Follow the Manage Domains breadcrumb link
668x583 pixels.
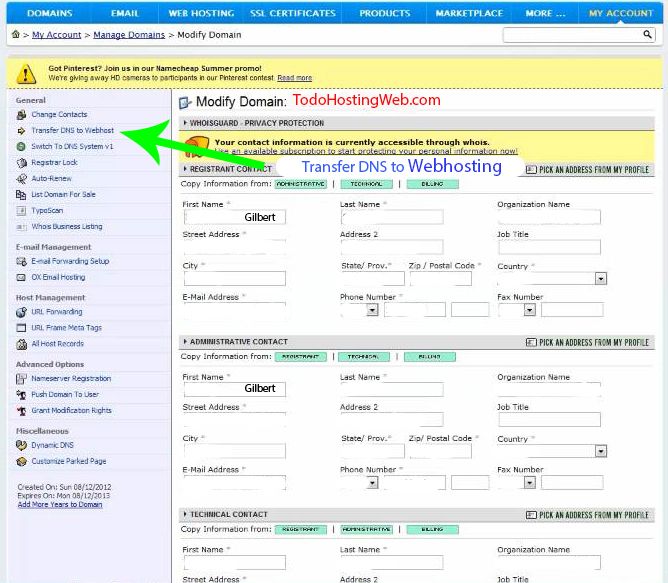[129, 35]
